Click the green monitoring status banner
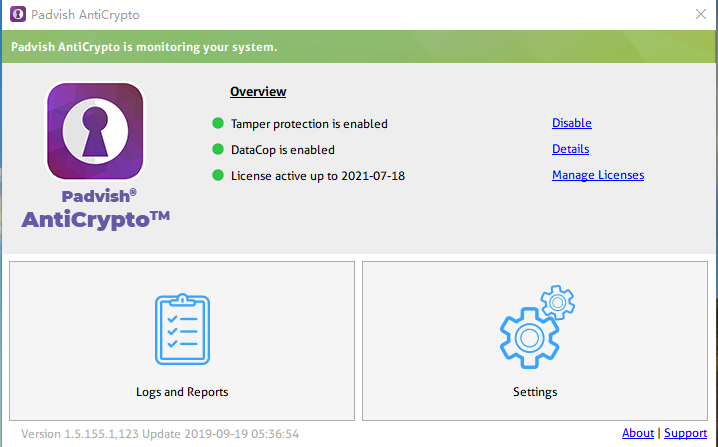718x447 pixels. tap(359, 47)
